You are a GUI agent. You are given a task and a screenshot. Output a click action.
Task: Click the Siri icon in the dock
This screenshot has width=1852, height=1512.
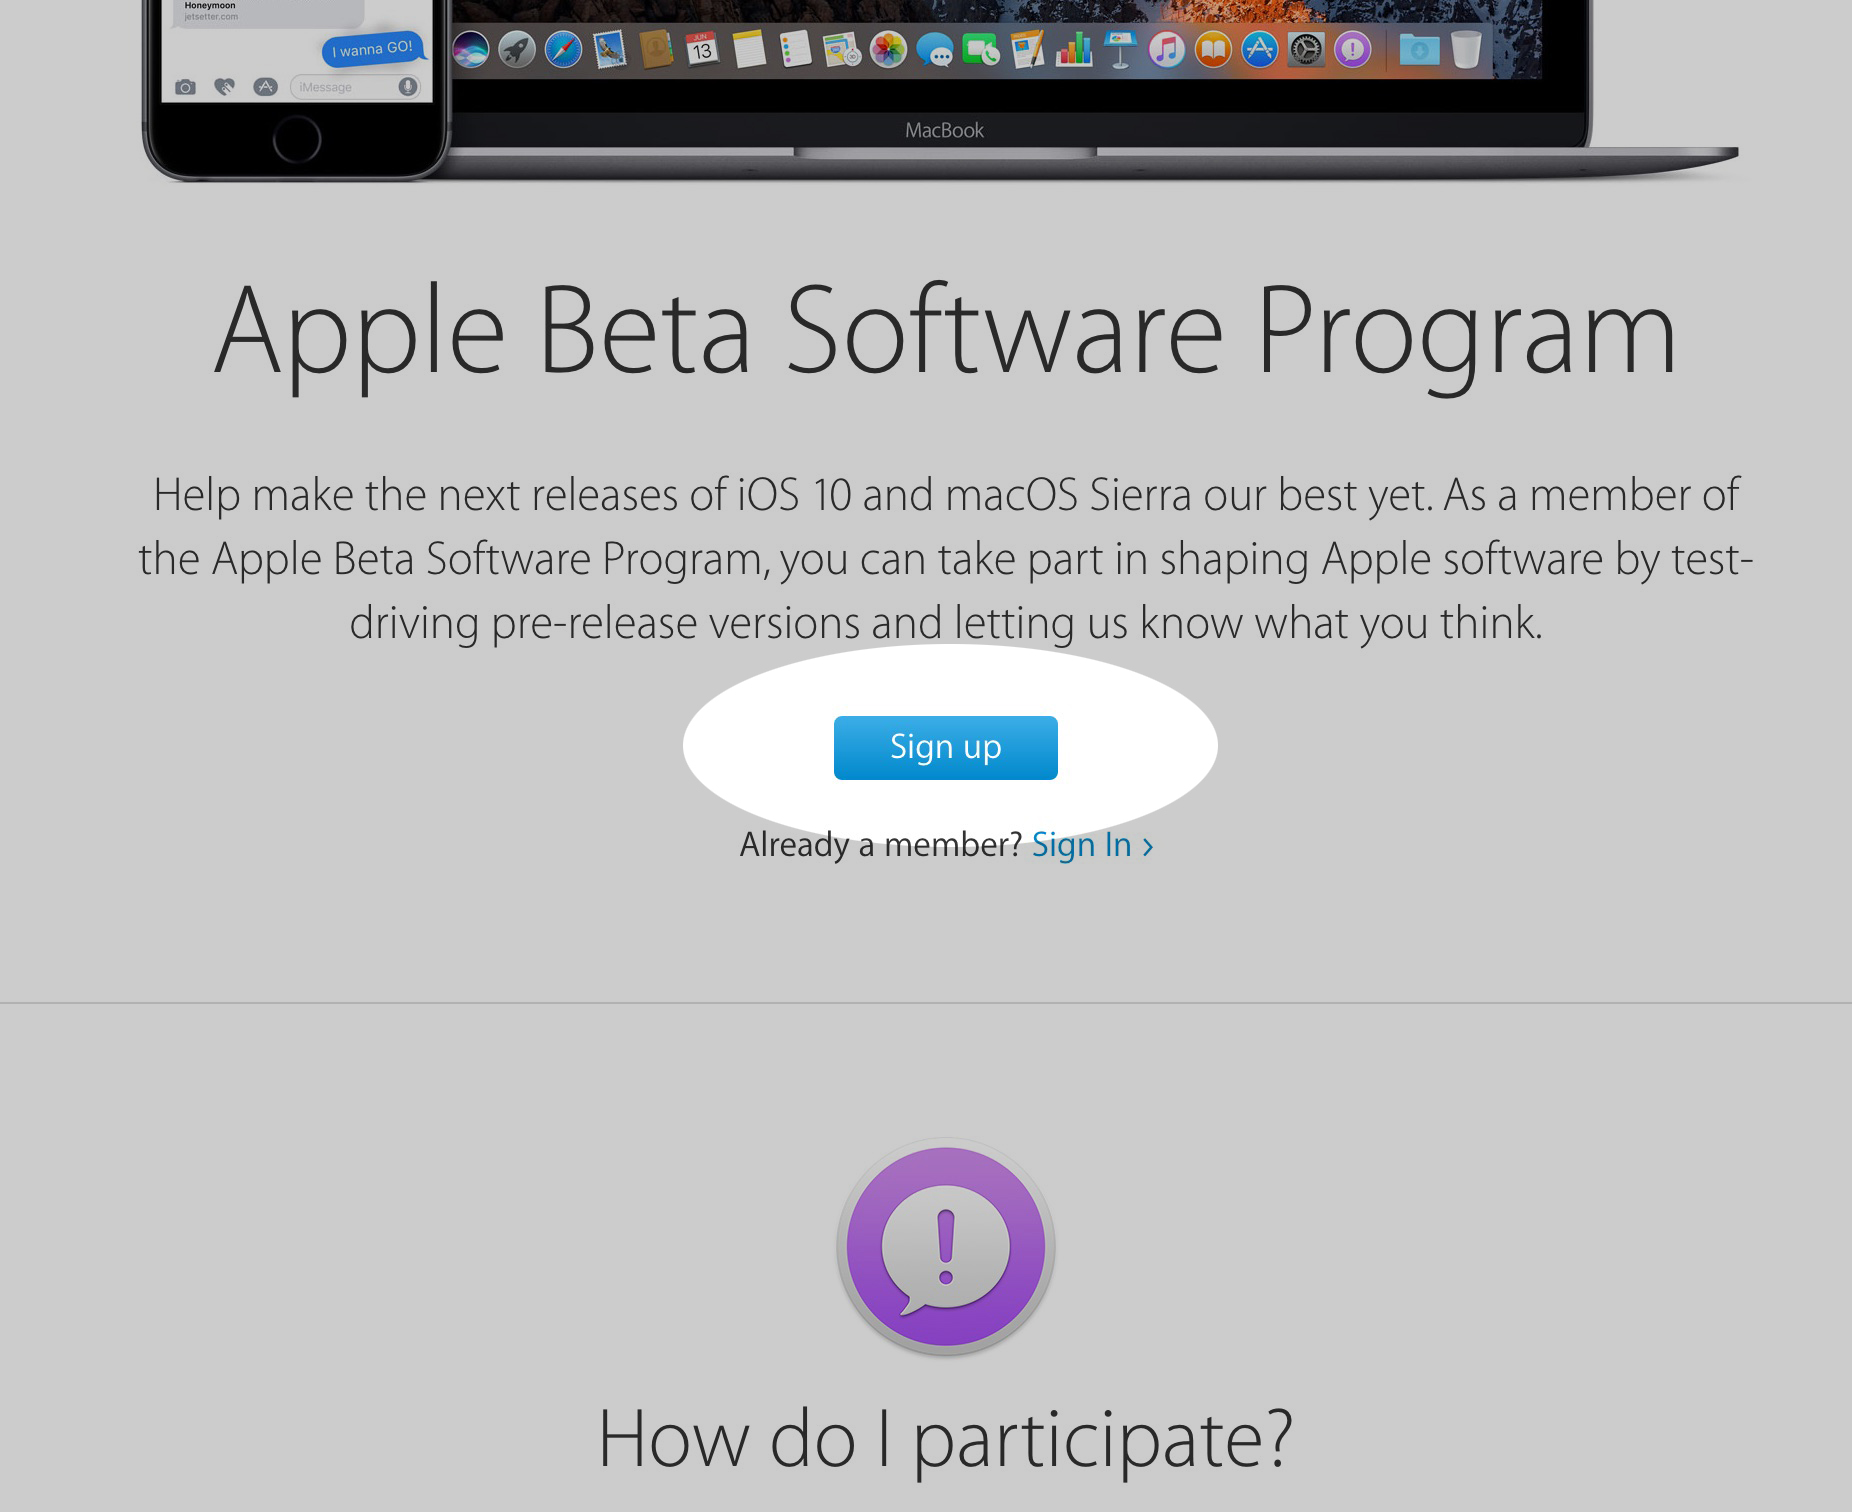tap(470, 49)
